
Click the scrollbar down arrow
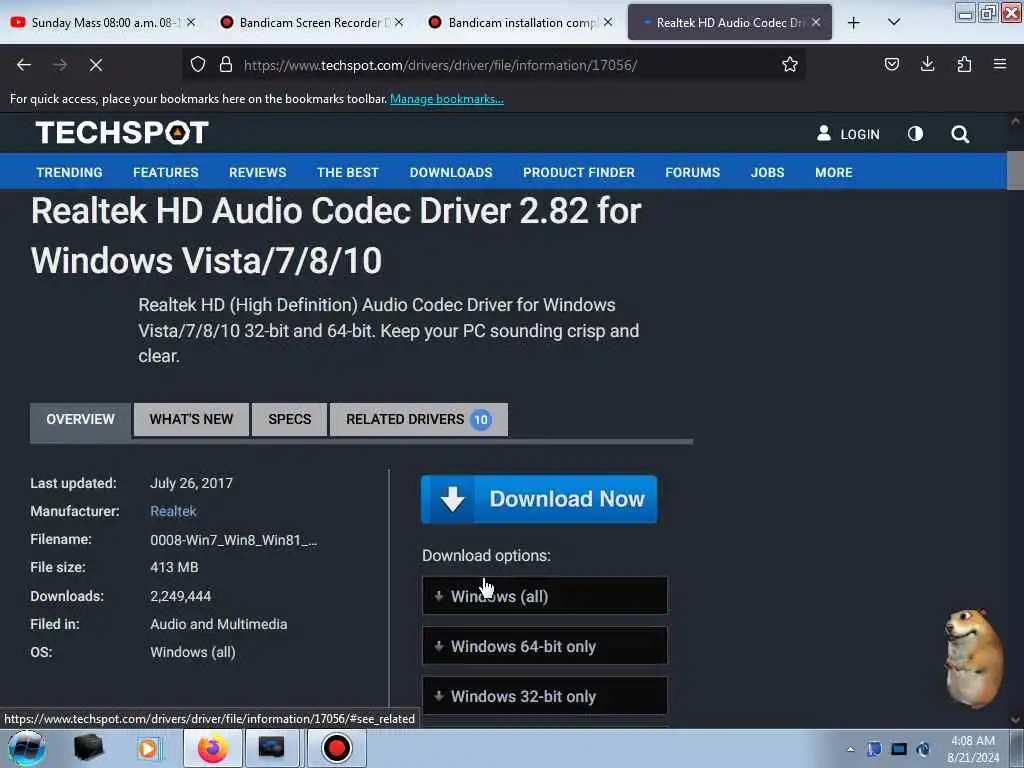coord(1015,720)
